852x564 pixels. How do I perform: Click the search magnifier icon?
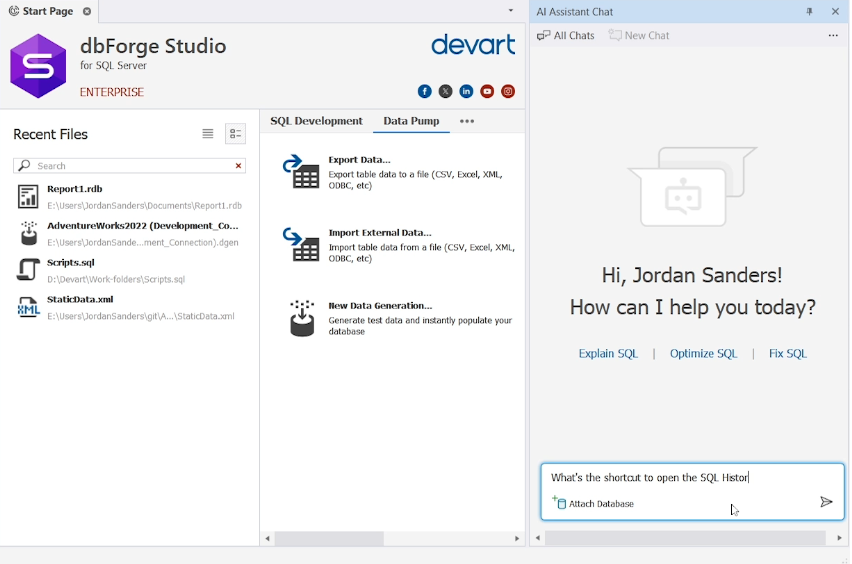(24, 165)
